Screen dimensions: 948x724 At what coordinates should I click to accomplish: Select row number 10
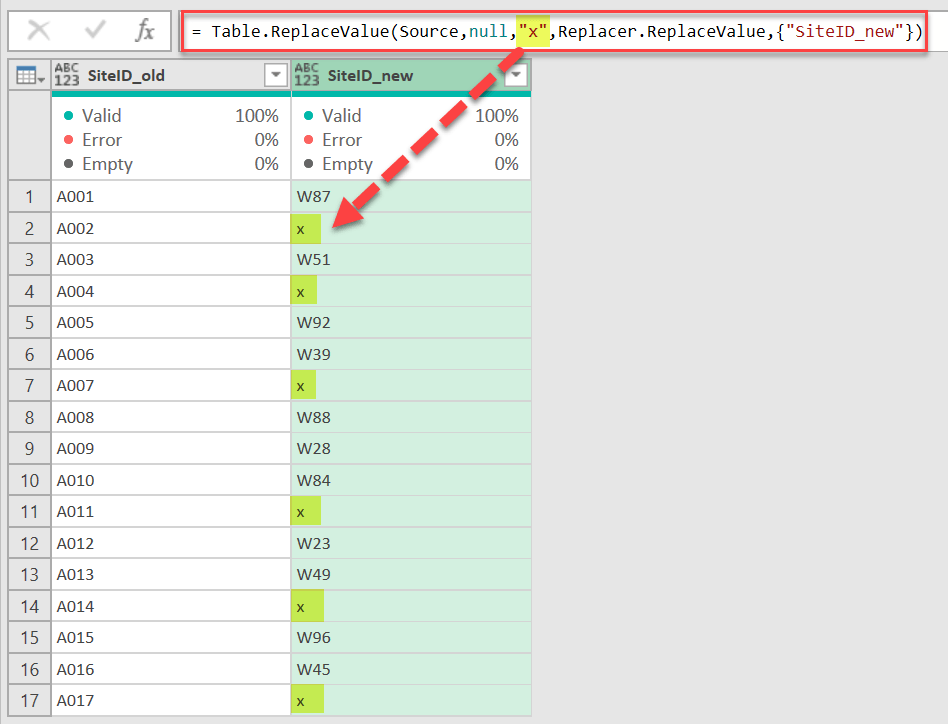pos(29,479)
